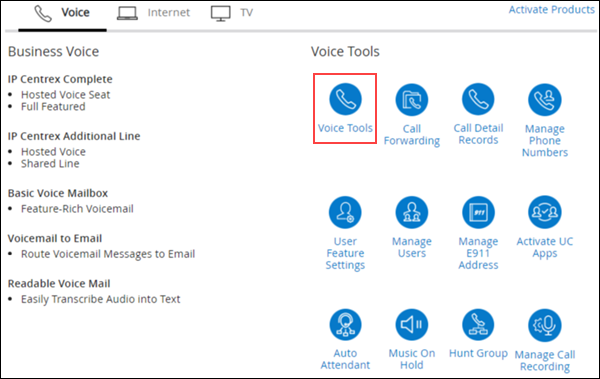Screen dimensions: 600x379
Task: Click the monitor icon on TV tab
Action: click(x=221, y=13)
